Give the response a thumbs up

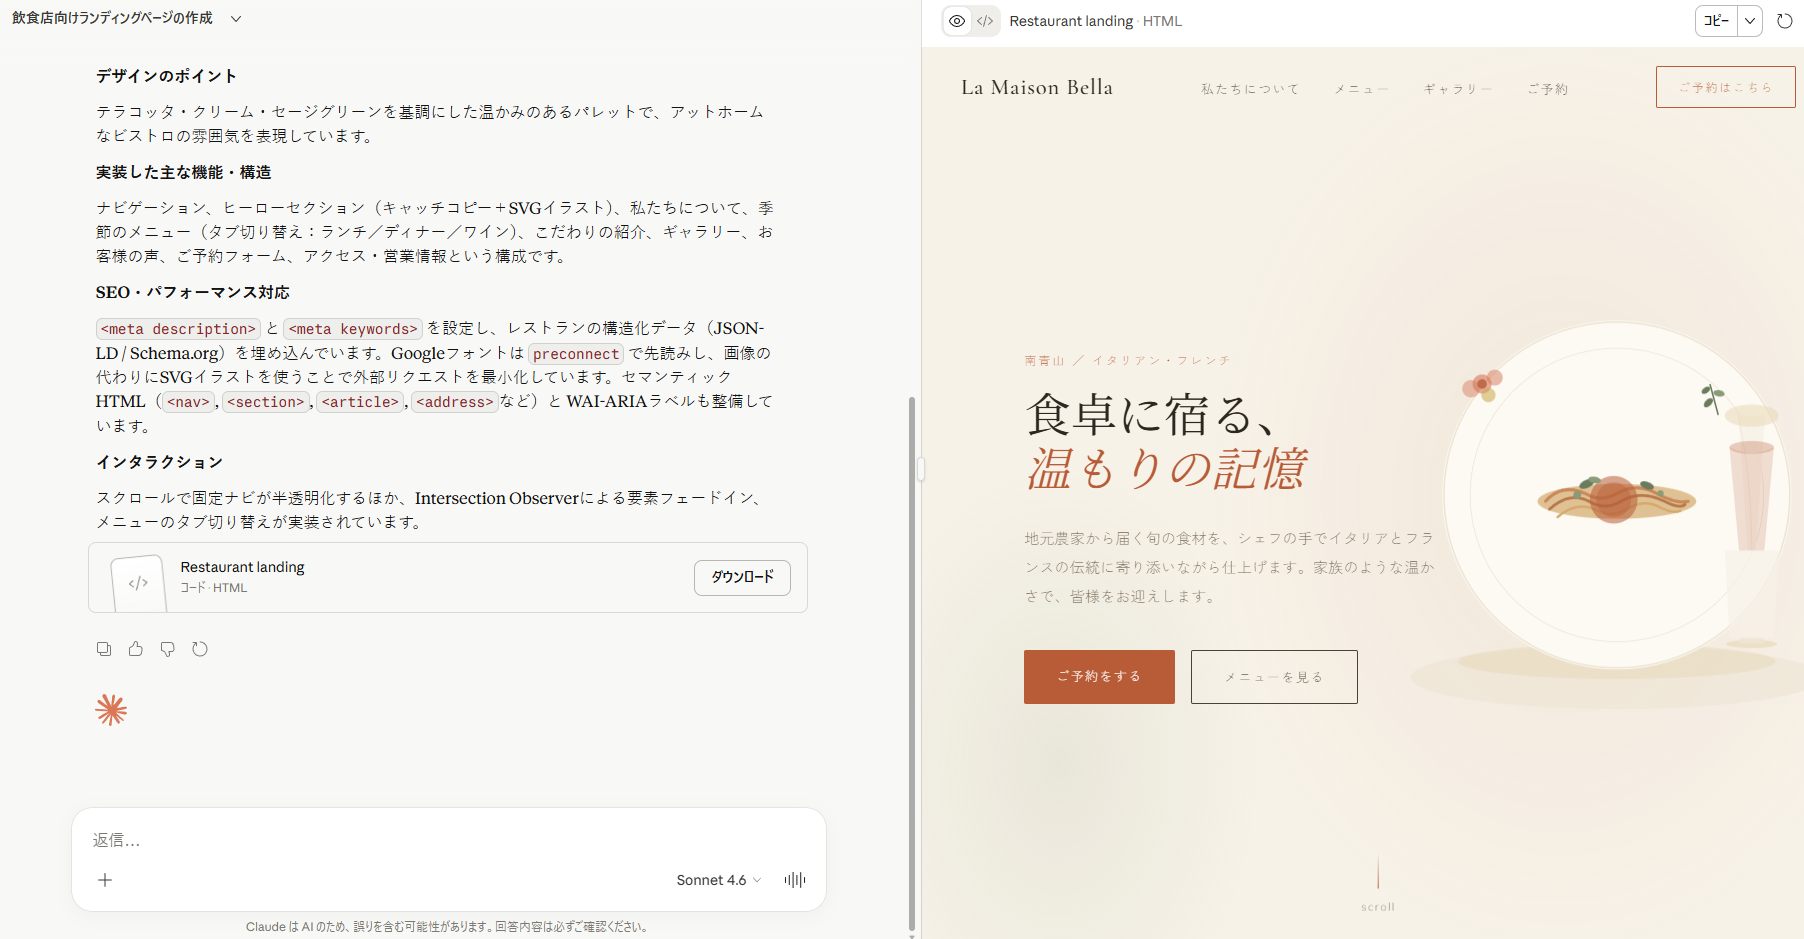136,649
